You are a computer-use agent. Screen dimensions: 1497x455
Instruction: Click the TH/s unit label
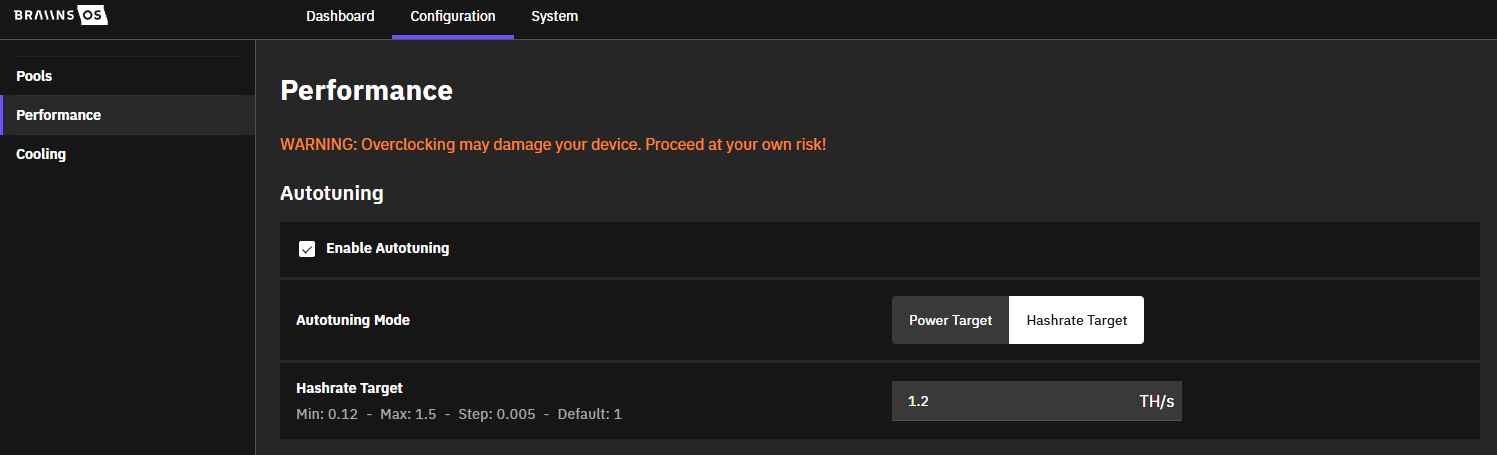[1156, 401]
